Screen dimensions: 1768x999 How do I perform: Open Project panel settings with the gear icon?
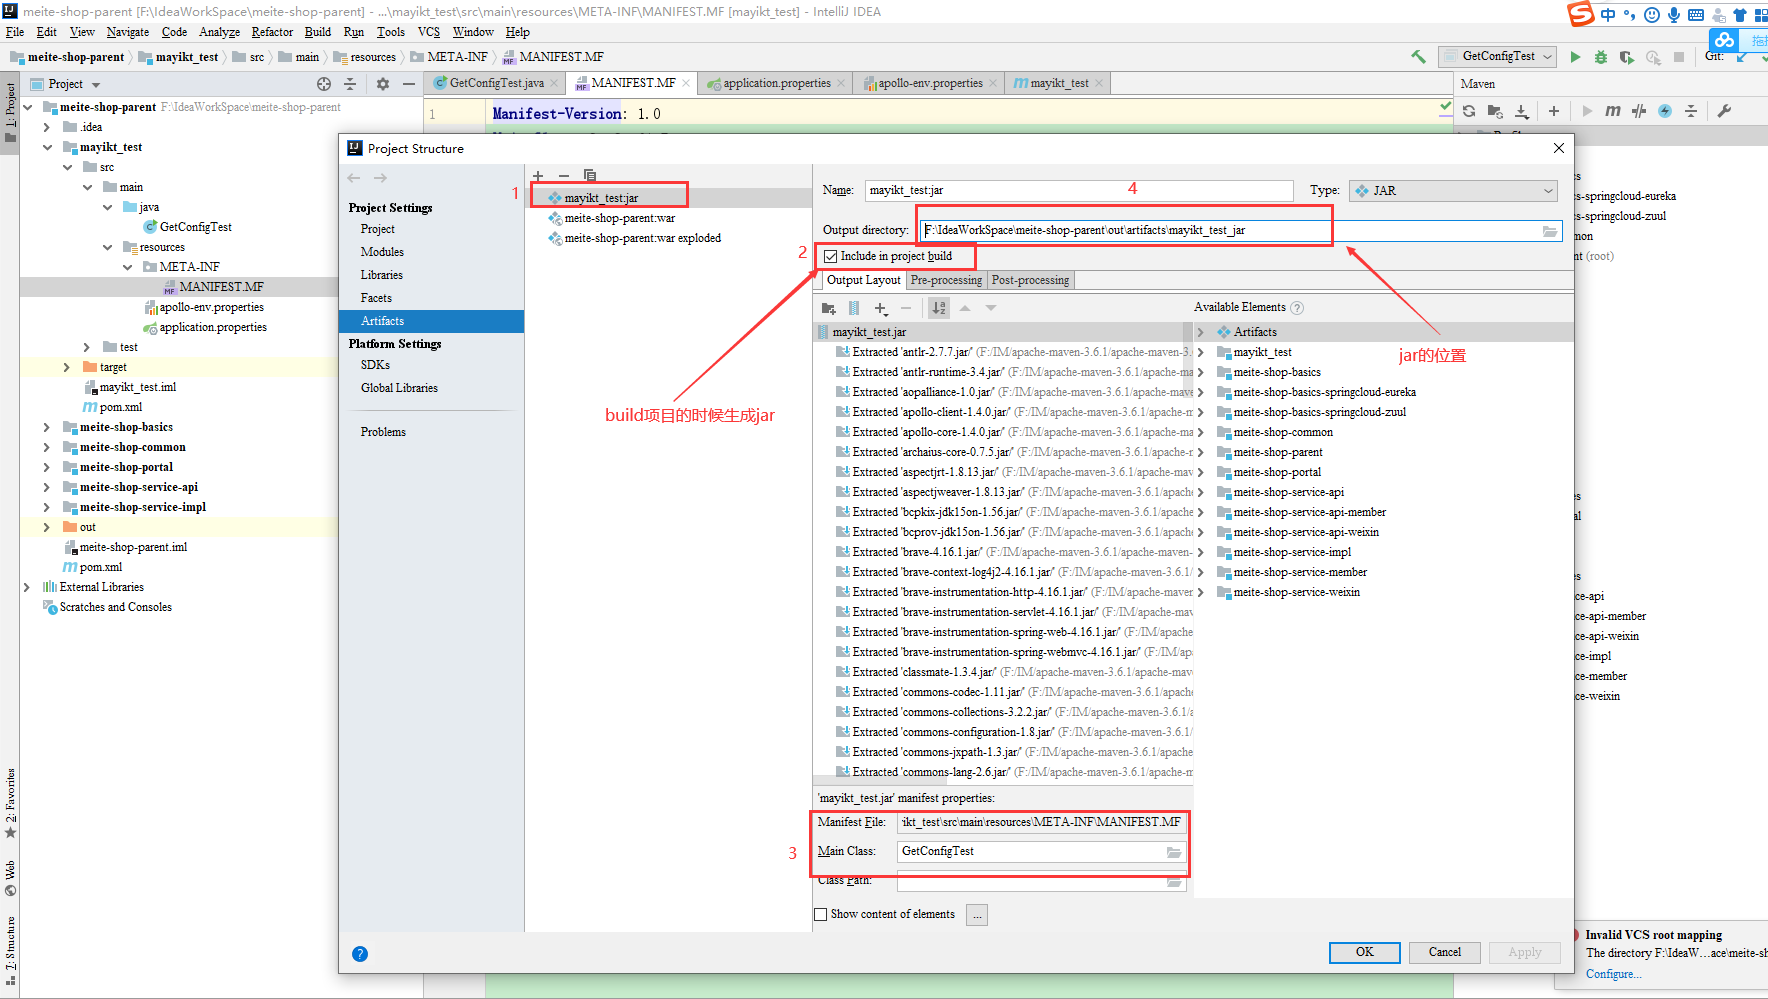[382, 84]
